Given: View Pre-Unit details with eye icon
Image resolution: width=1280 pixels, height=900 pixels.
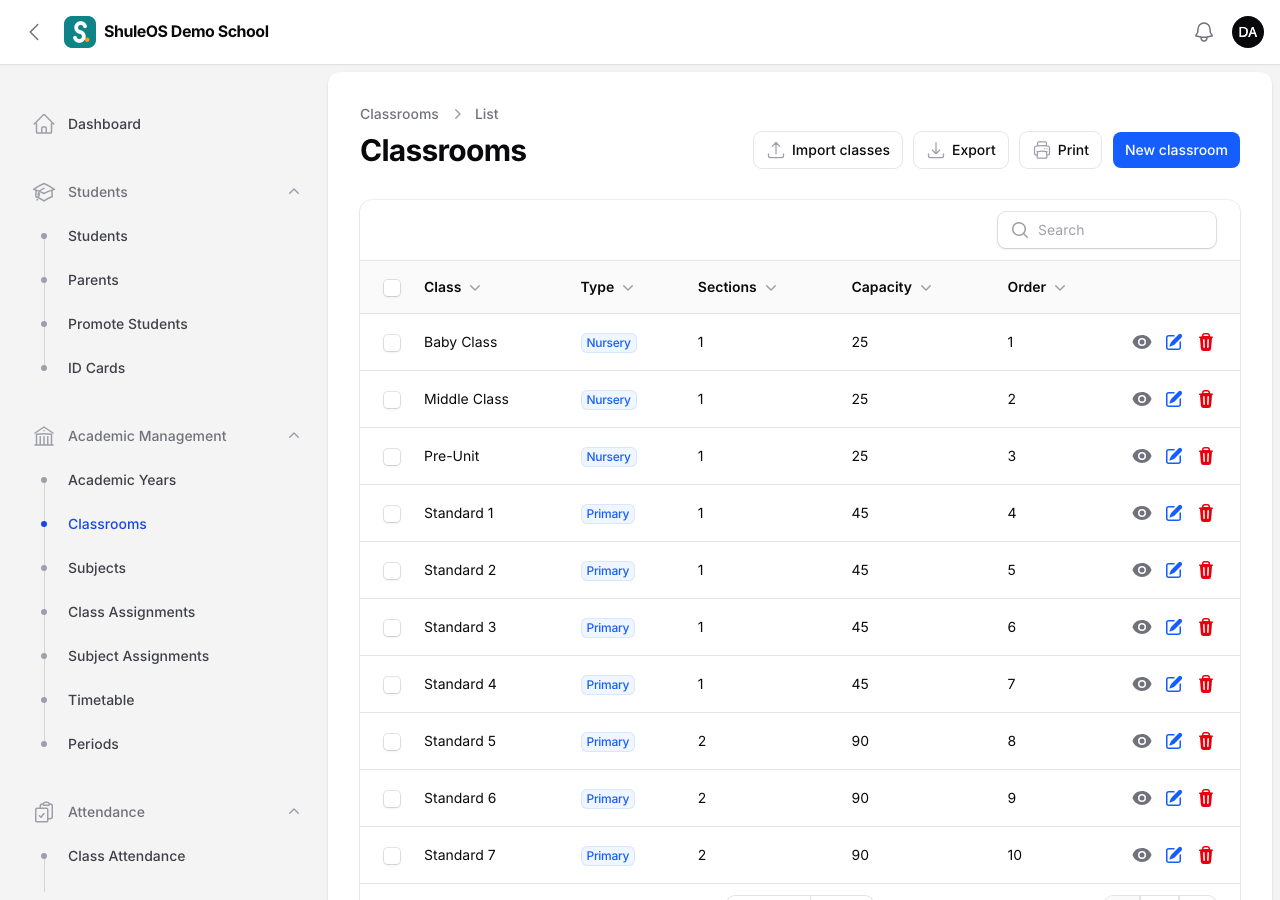Looking at the screenshot, I should [1142, 456].
